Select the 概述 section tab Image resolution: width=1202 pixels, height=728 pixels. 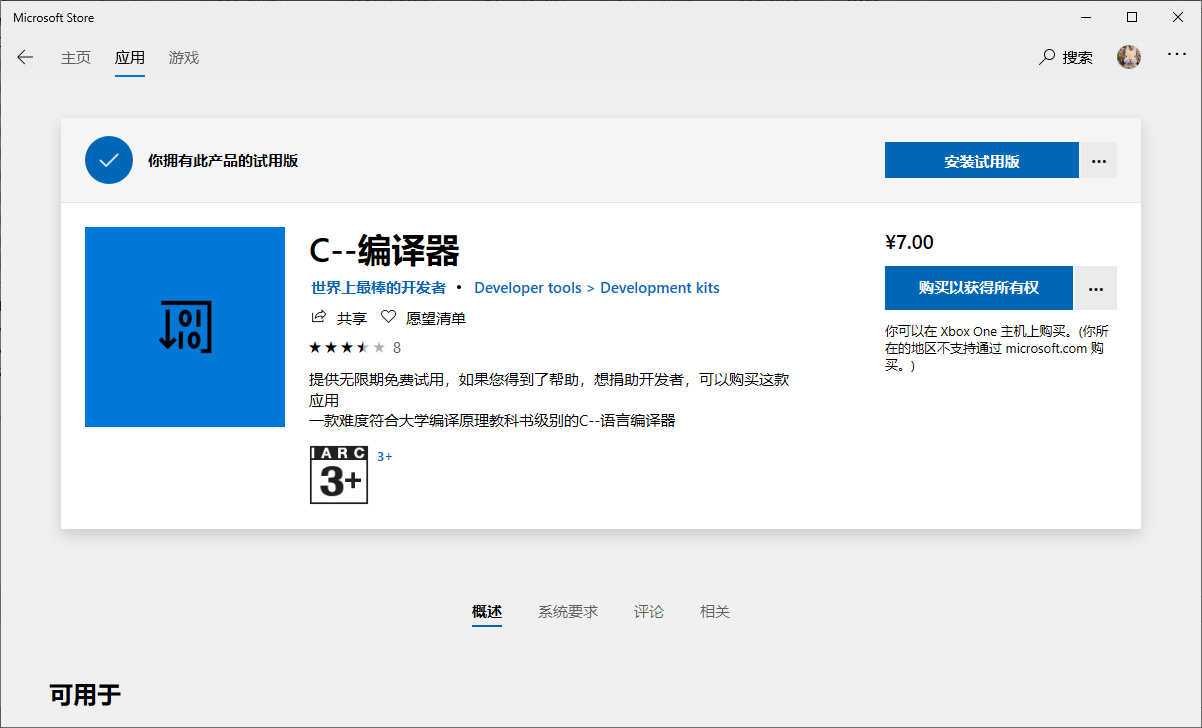tap(487, 611)
